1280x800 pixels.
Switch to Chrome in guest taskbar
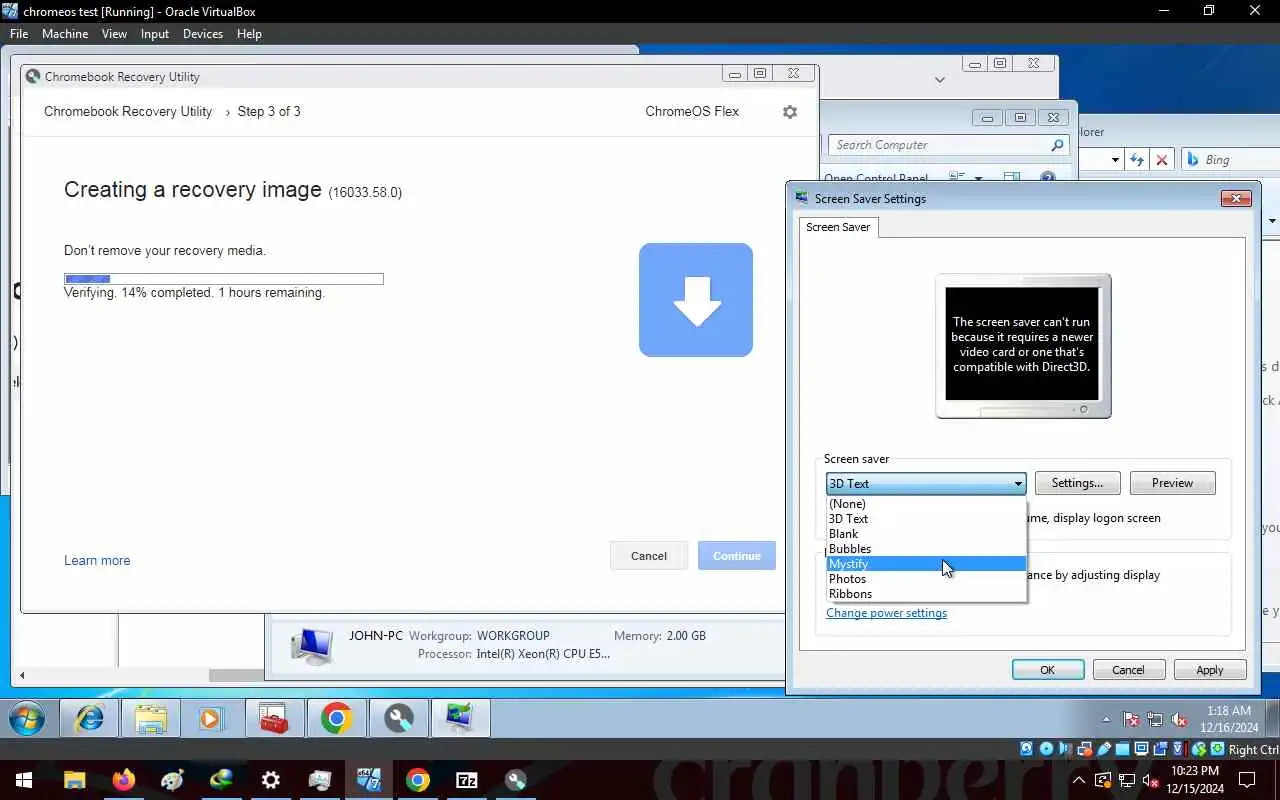point(336,718)
